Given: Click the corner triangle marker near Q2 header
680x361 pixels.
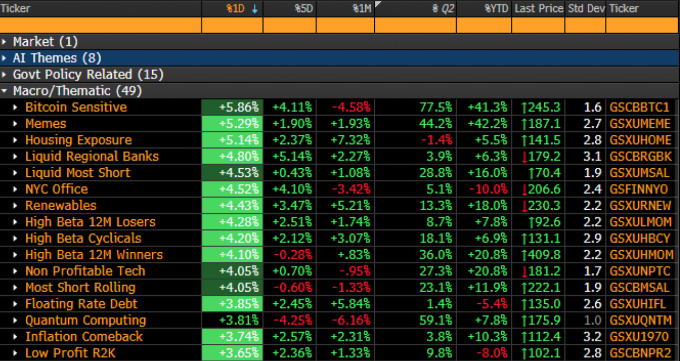Looking at the screenshot, I should [378, 4].
